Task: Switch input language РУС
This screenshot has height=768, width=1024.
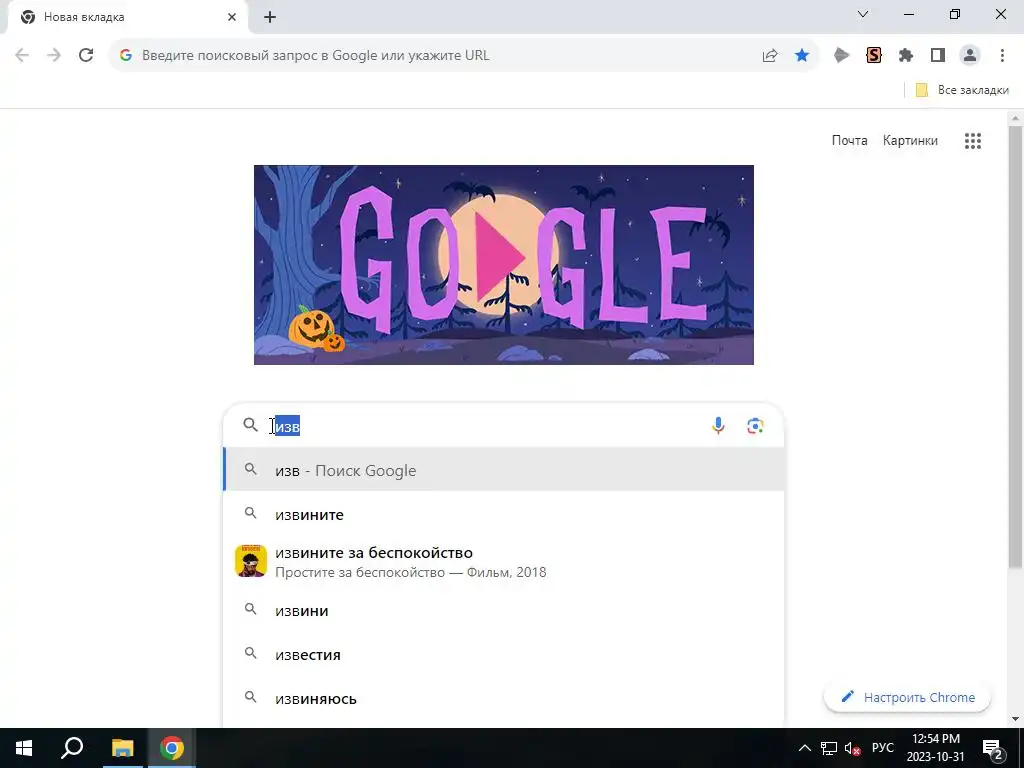Action: point(882,748)
